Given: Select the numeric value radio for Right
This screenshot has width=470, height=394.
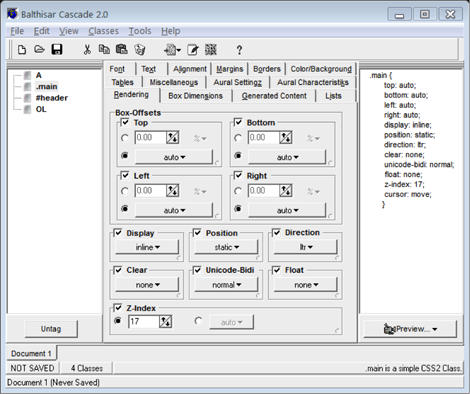Looking at the screenshot, I should point(238,191).
